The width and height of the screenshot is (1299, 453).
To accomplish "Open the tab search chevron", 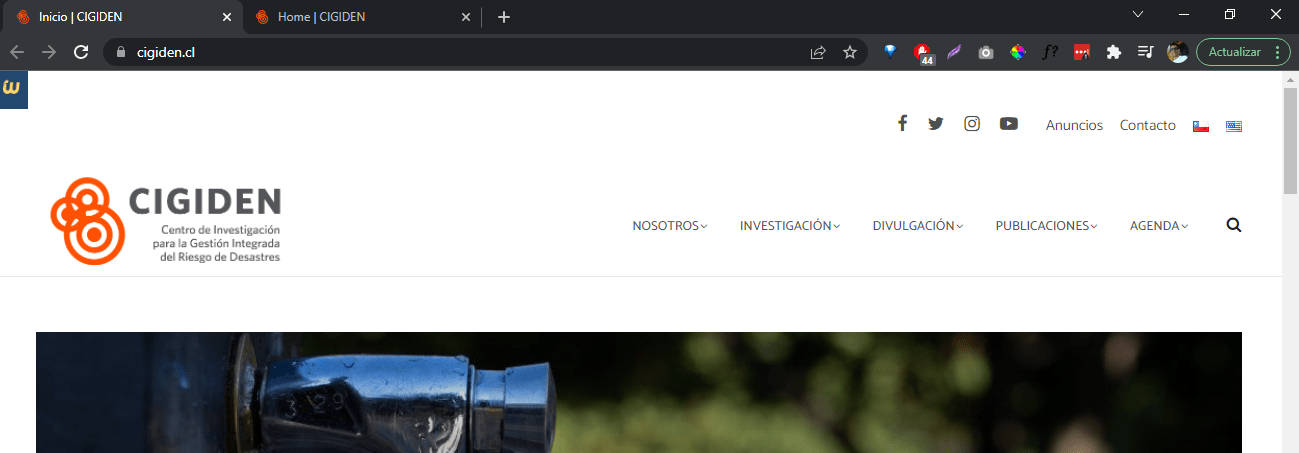I will pyautogui.click(x=1138, y=15).
